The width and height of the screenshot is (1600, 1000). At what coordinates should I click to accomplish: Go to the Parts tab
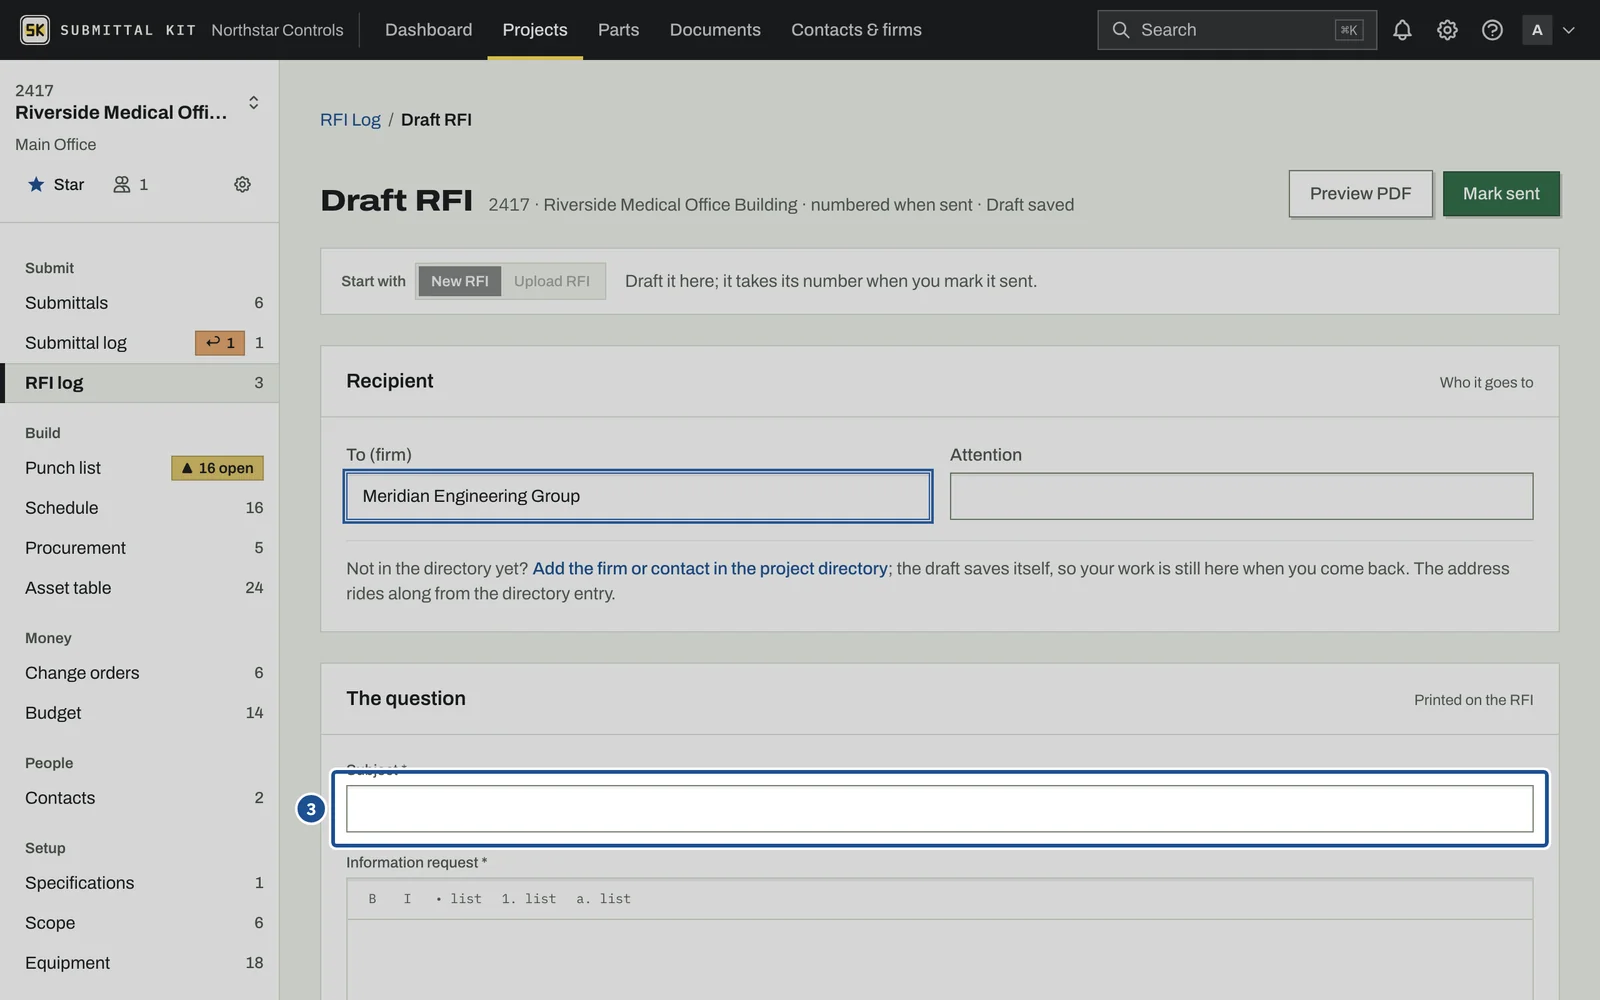tap(618, 30)
